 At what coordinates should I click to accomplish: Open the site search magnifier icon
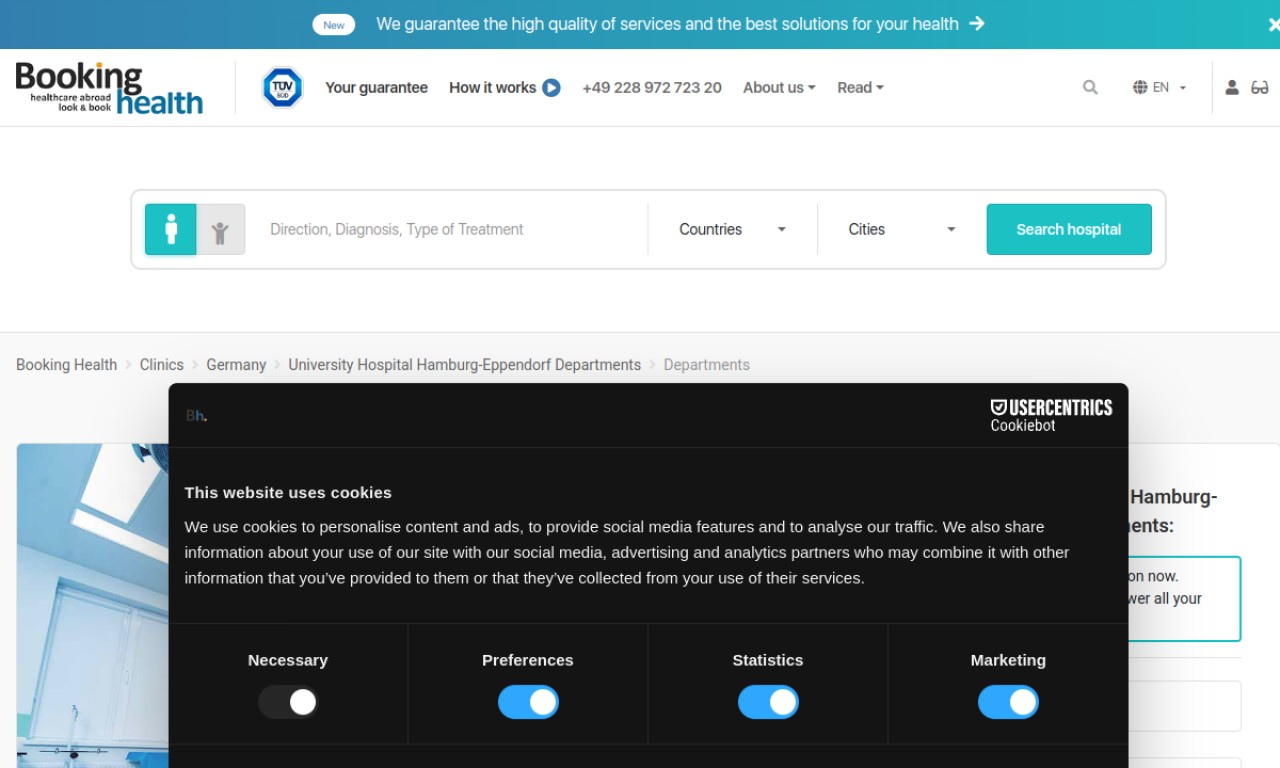[x=1090, y=88]
